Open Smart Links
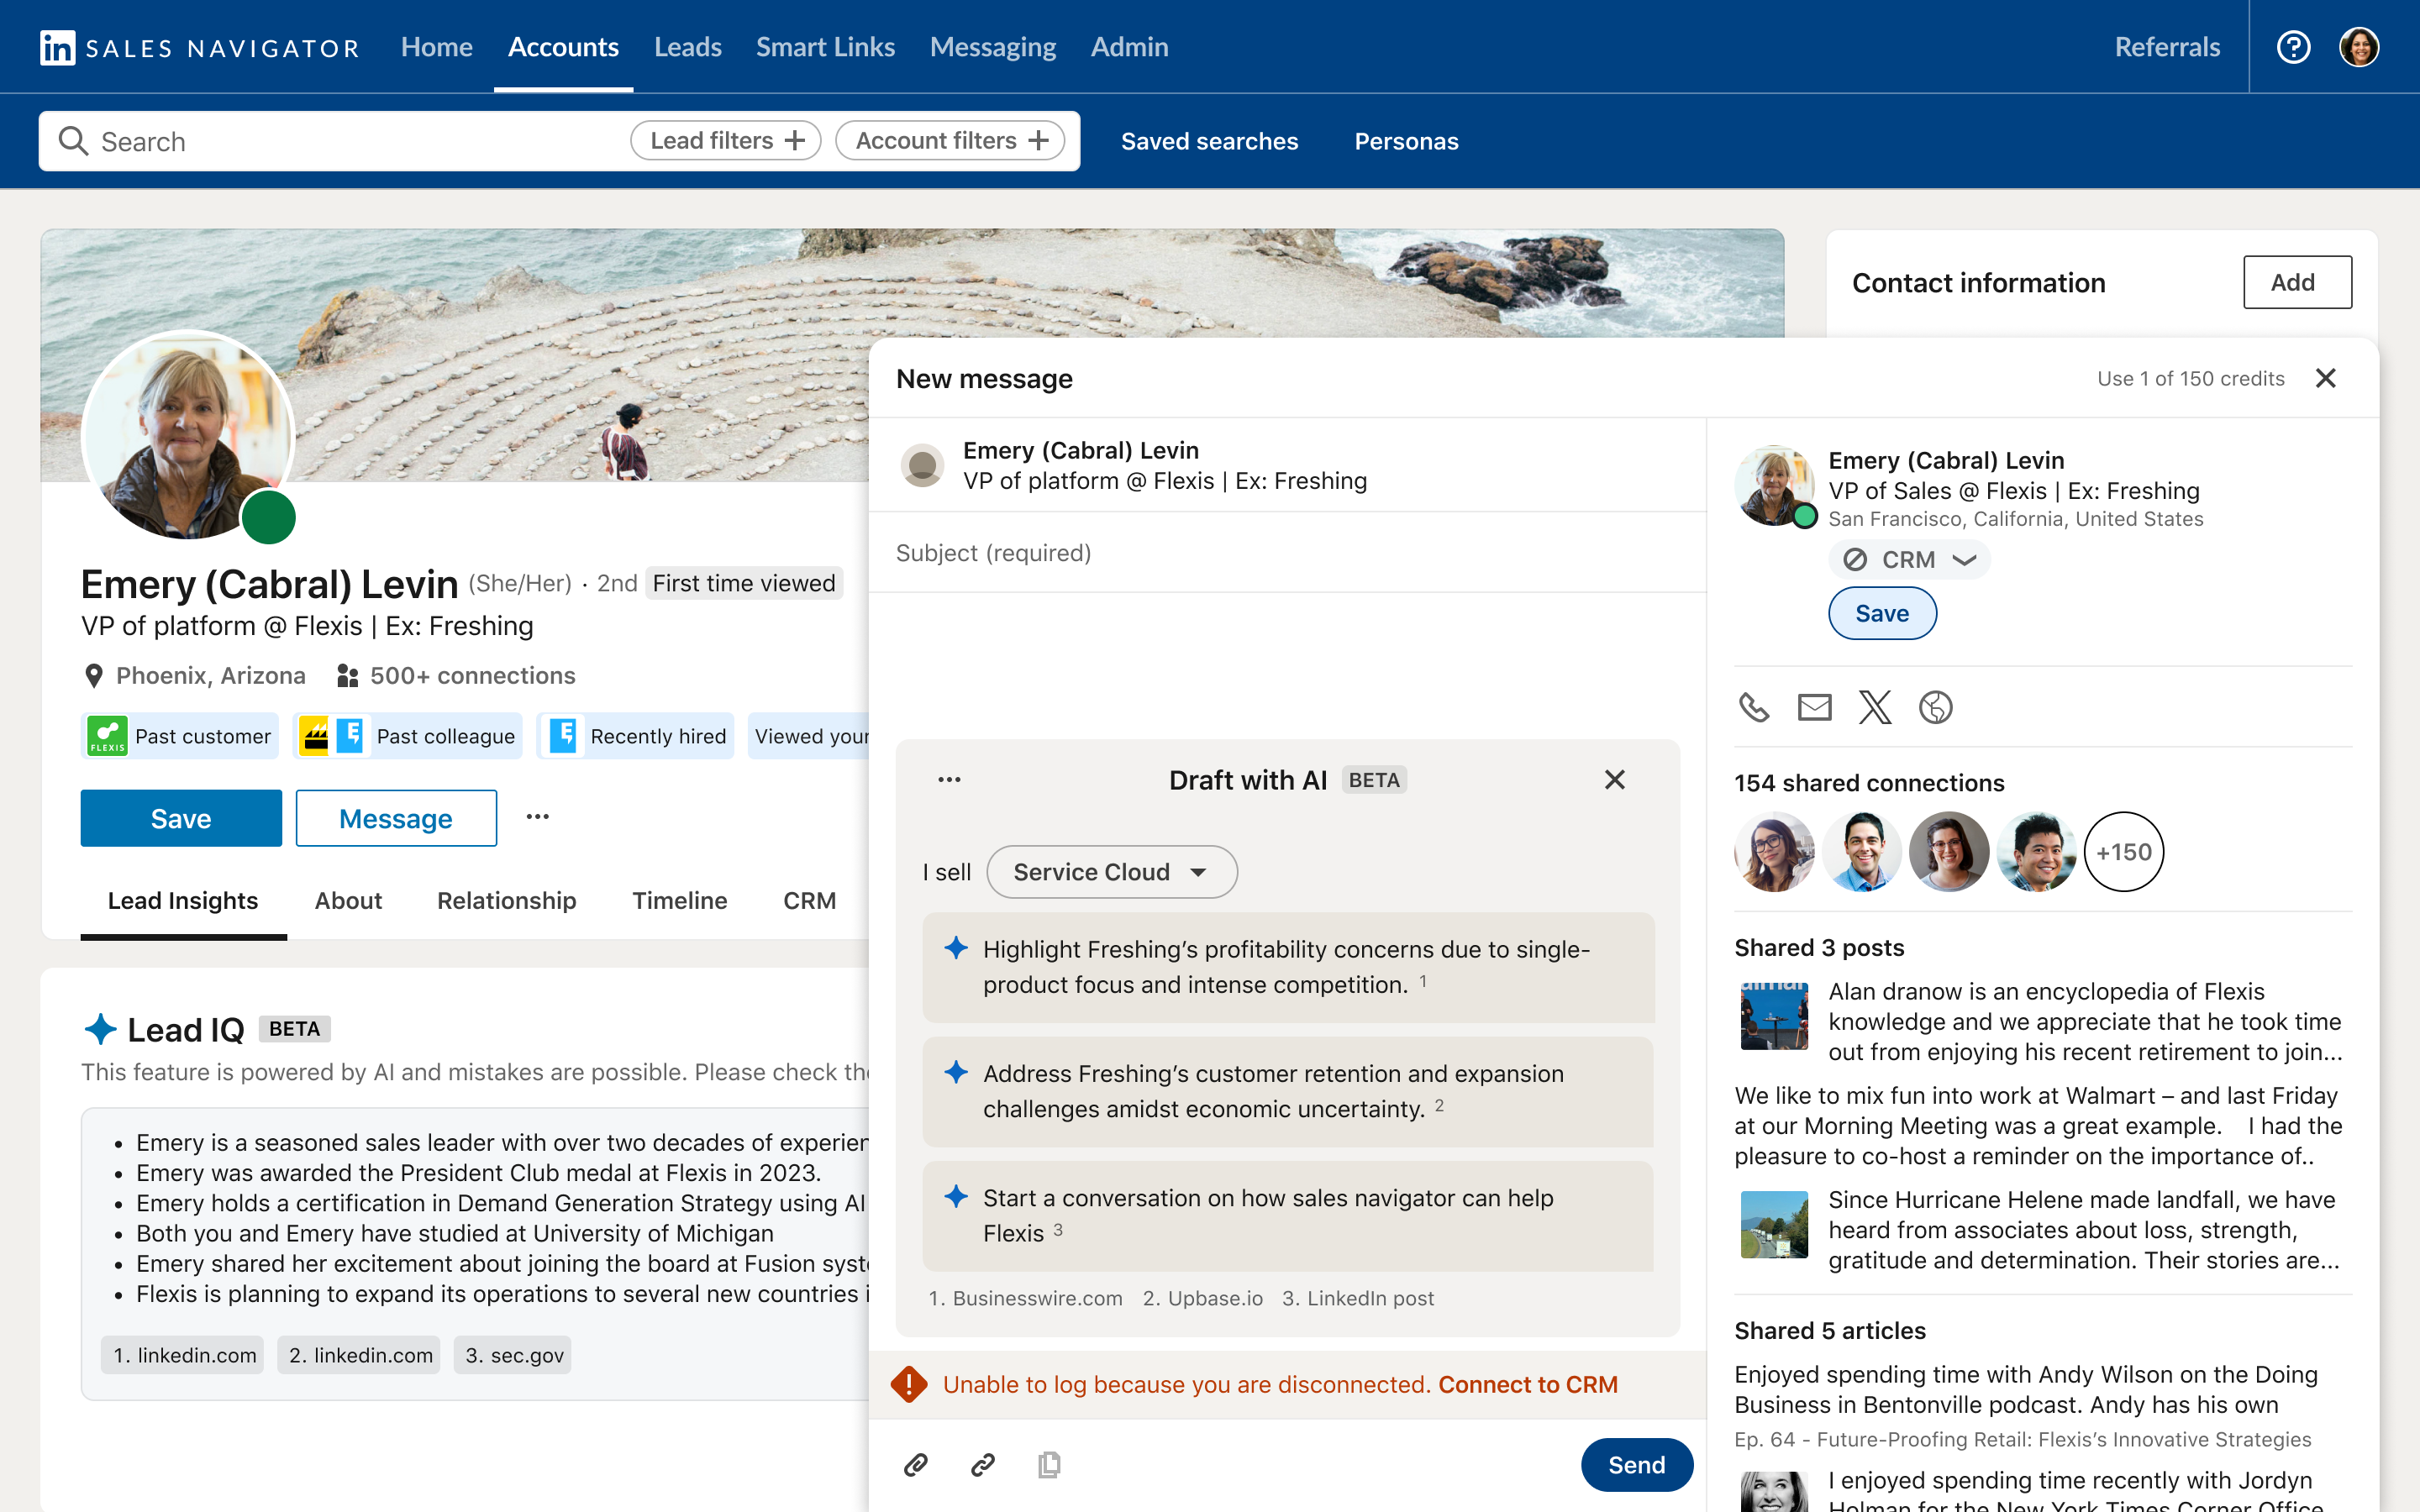This screenshot has width=2420, height=1512. click(x=825, y=47)
